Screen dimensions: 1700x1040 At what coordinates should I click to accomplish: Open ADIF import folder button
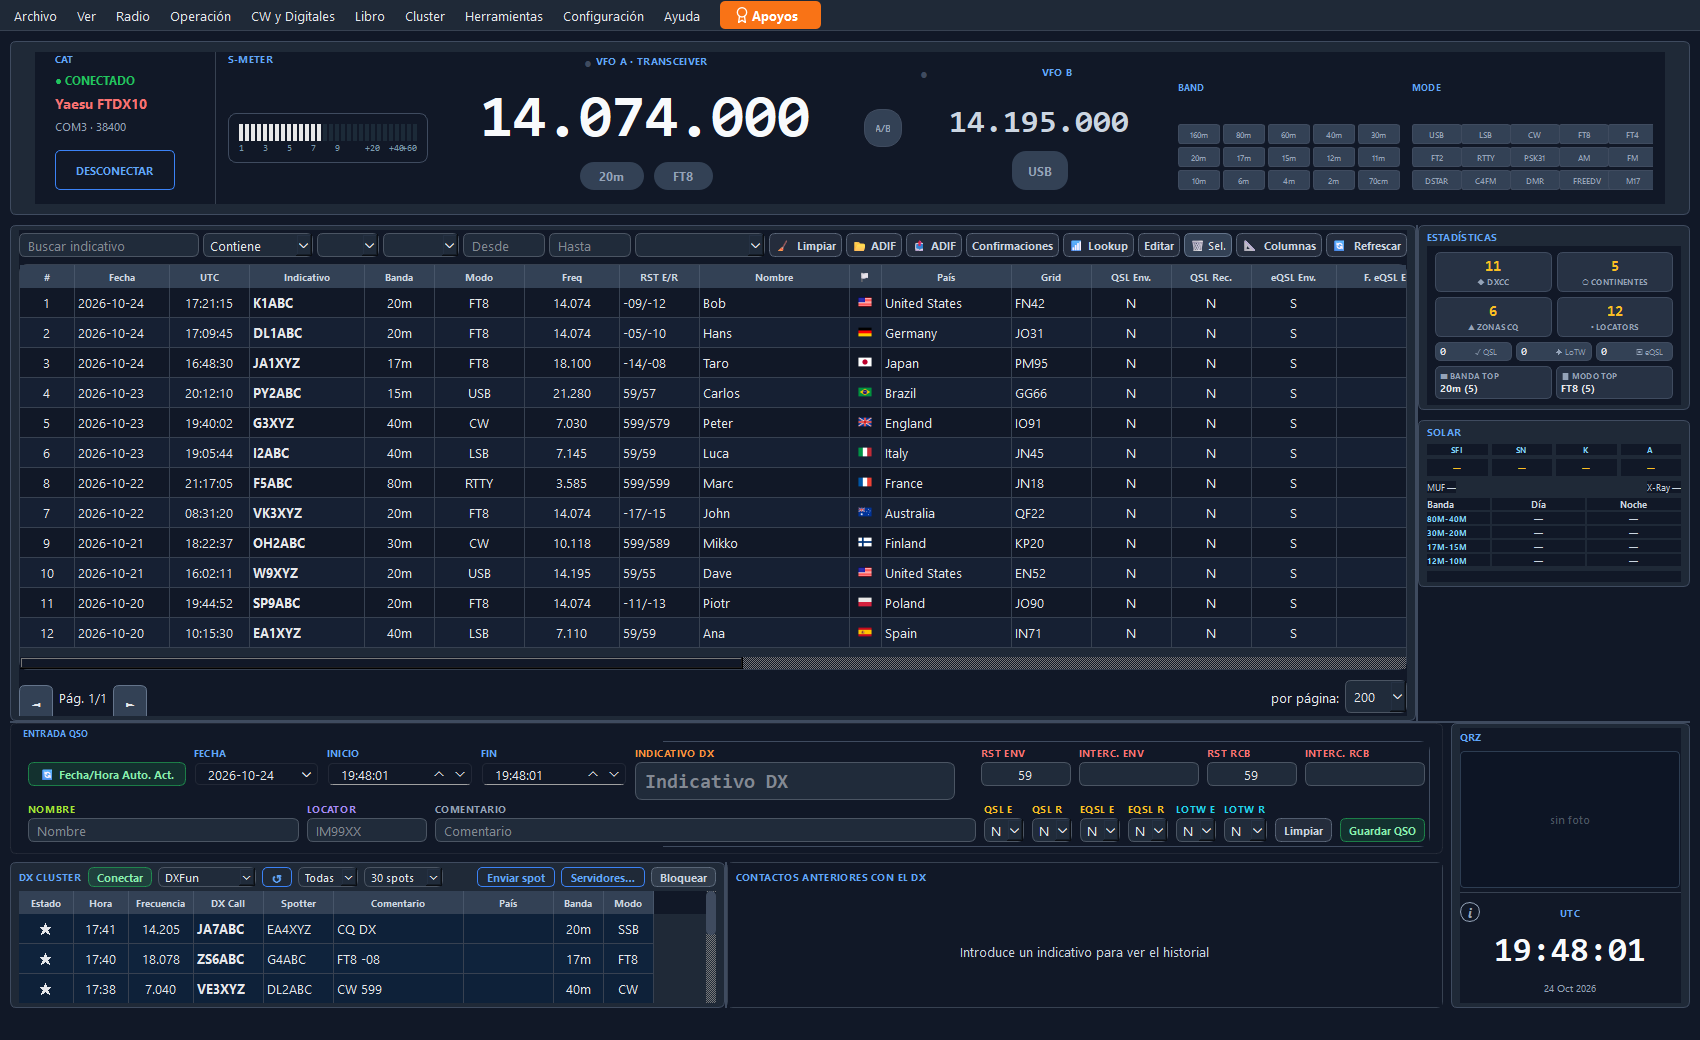pos(874,246)
